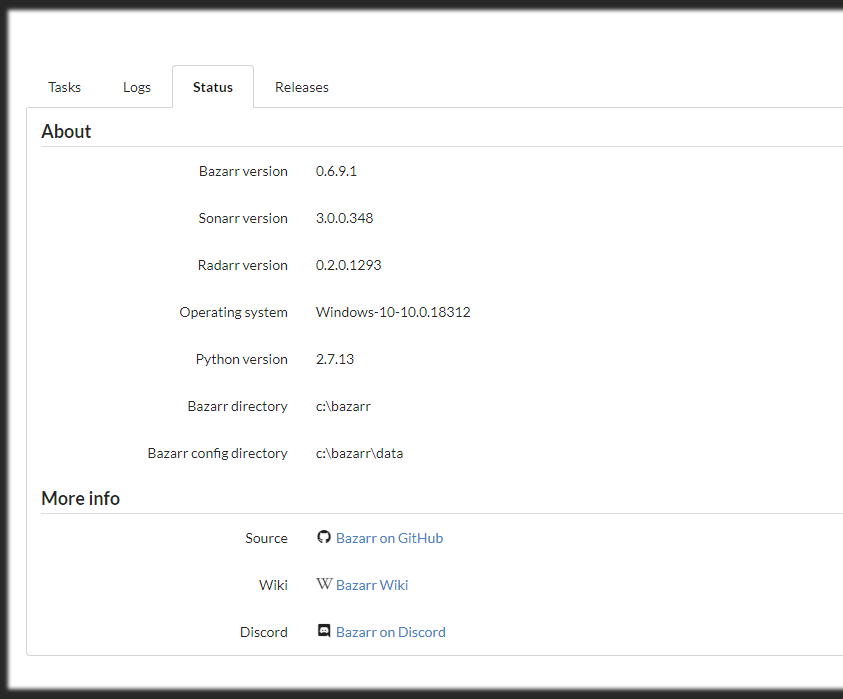Click the Python version value 2.7.13

(335, 359)
